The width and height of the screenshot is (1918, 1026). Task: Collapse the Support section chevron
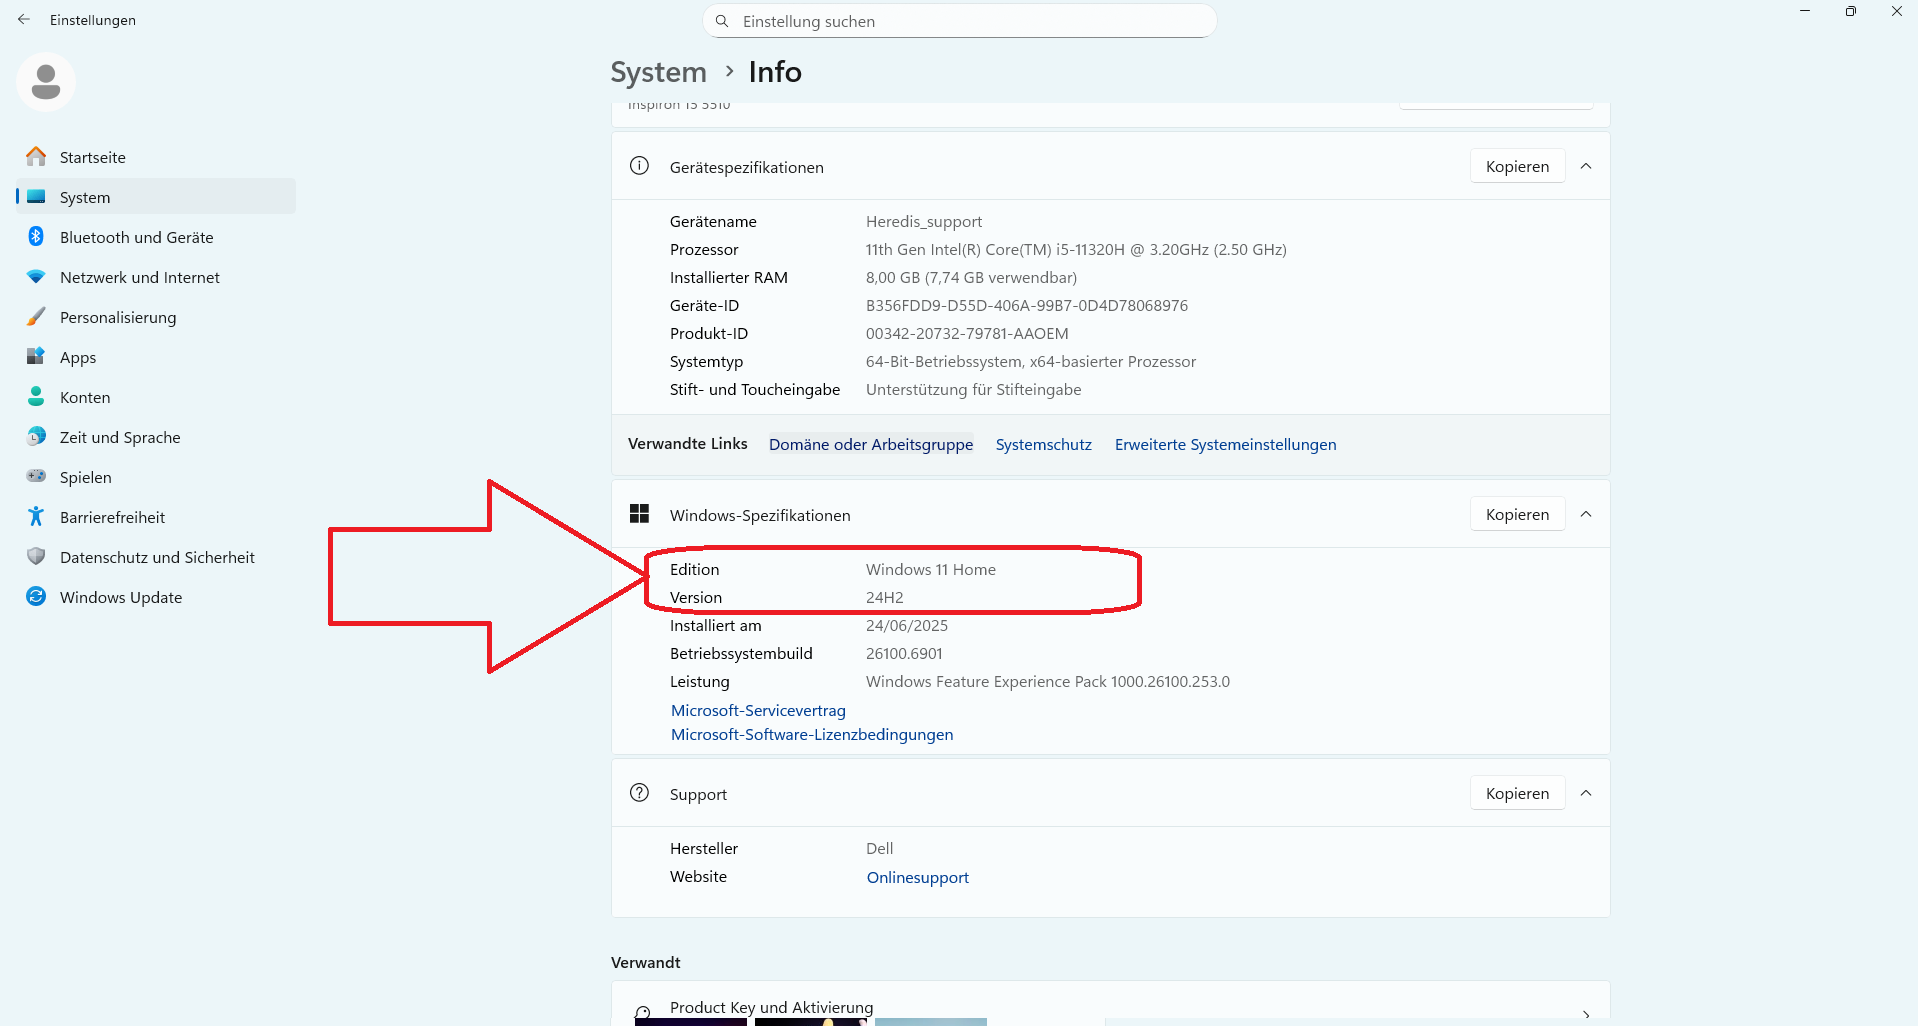[1586, 793]
